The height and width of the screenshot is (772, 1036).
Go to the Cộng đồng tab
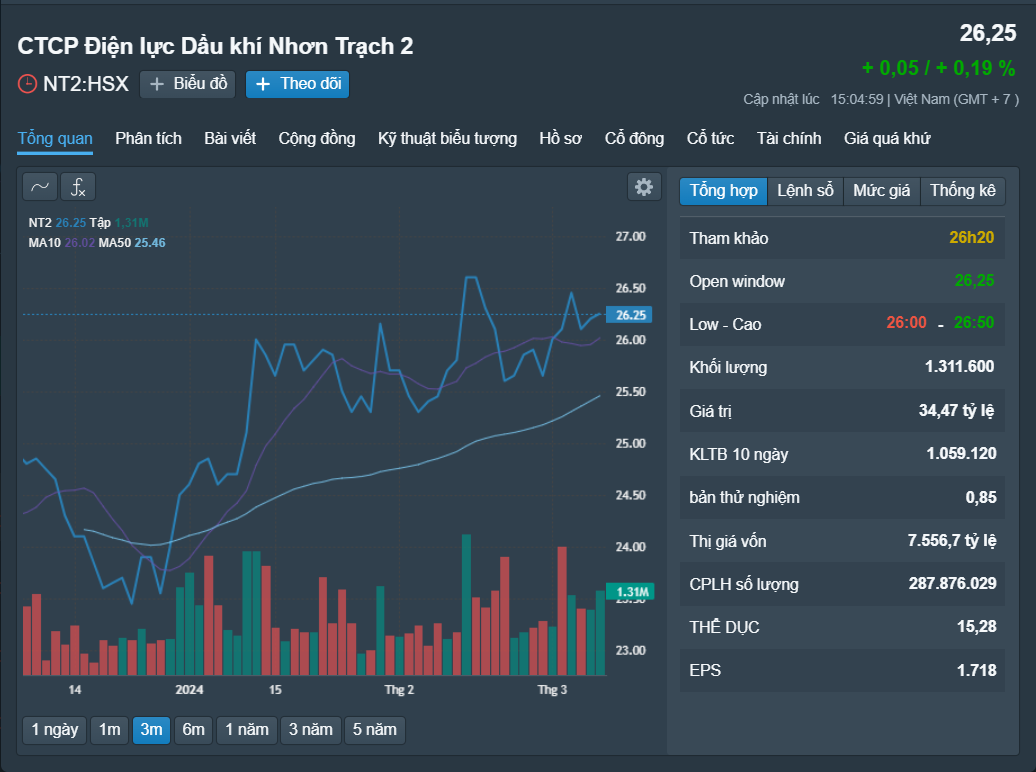pyautogui.click(x=317, y=139)
